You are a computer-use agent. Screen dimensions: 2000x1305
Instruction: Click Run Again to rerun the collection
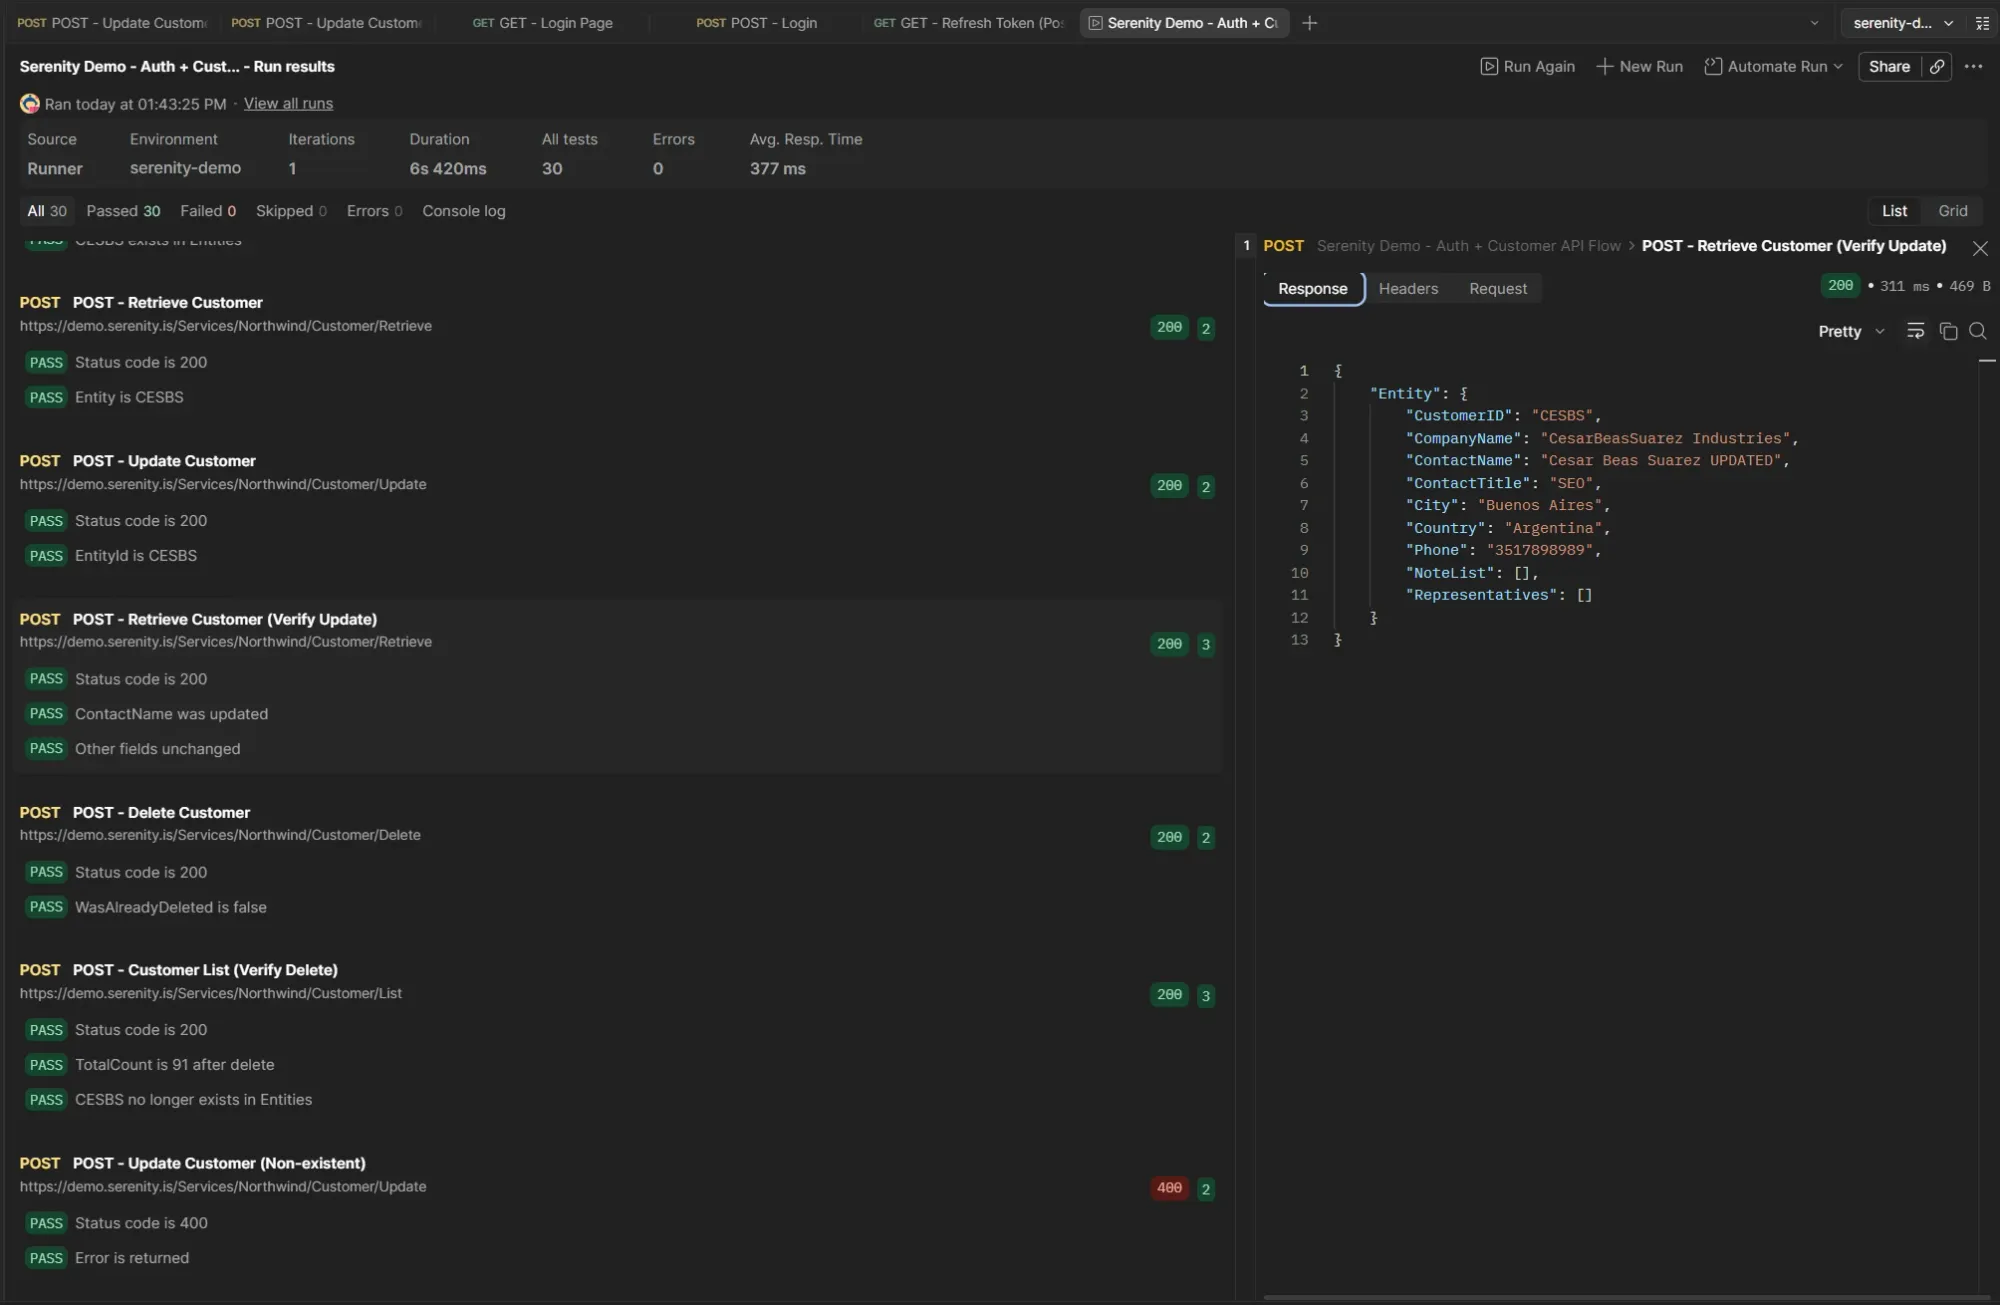1527,66
